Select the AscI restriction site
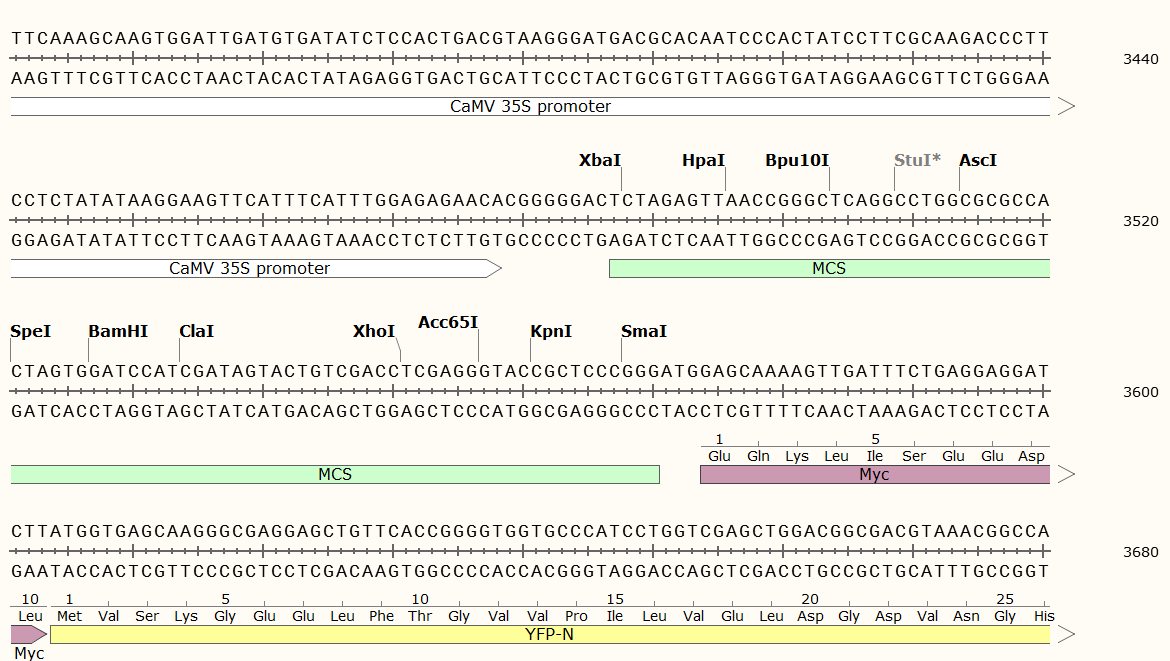The height and width of the screenshot is (661, 1170). (x=977, y=160)
